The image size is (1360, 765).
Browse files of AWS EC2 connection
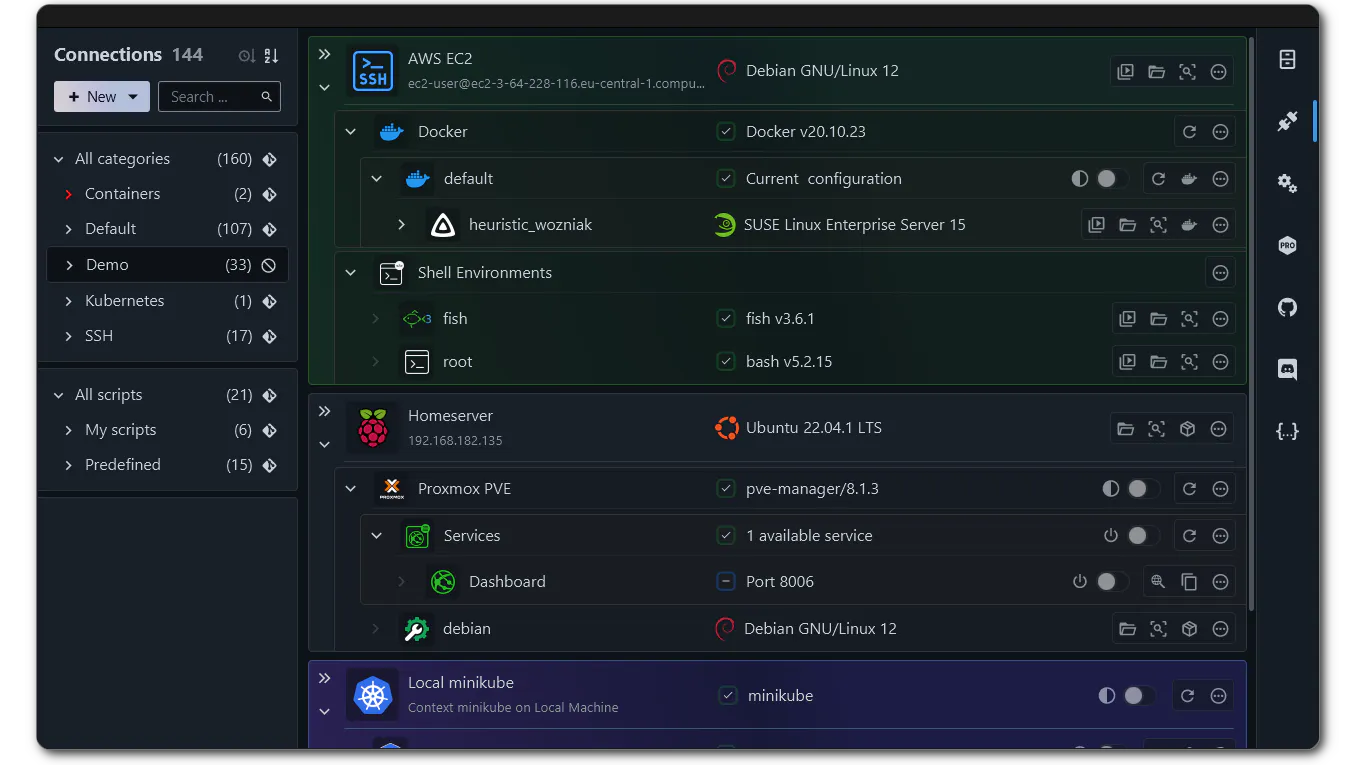pos(1156,72)
